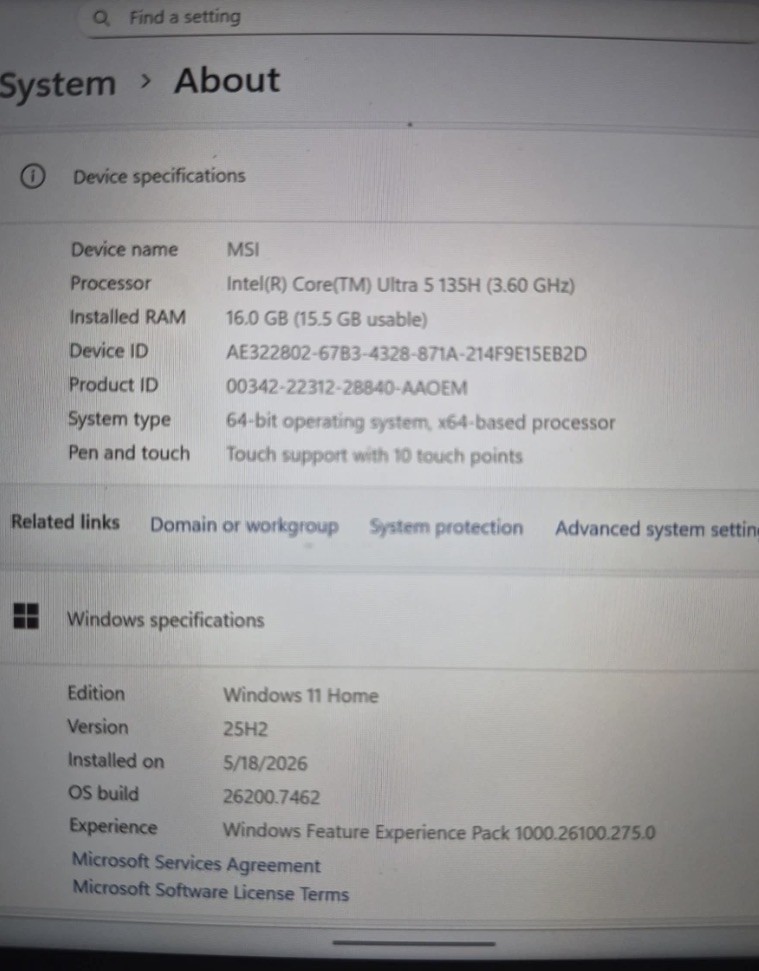Select the Version label

(98, 727)
